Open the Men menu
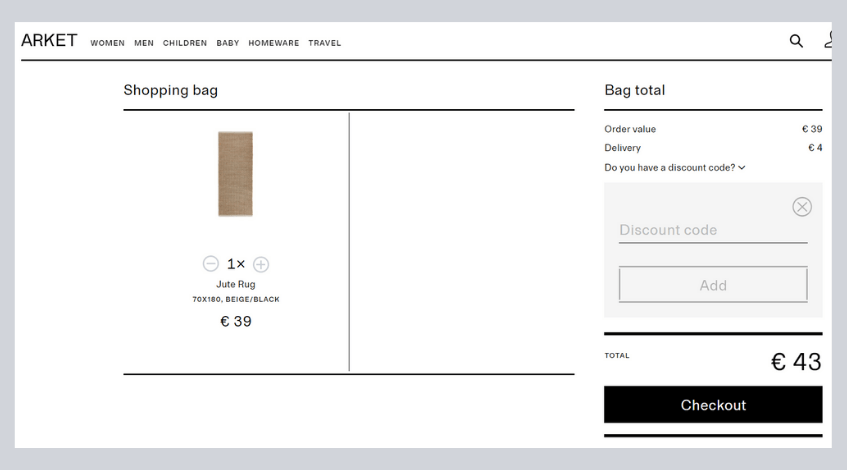This screenshot has width=847, height=470. click(144, 43)
